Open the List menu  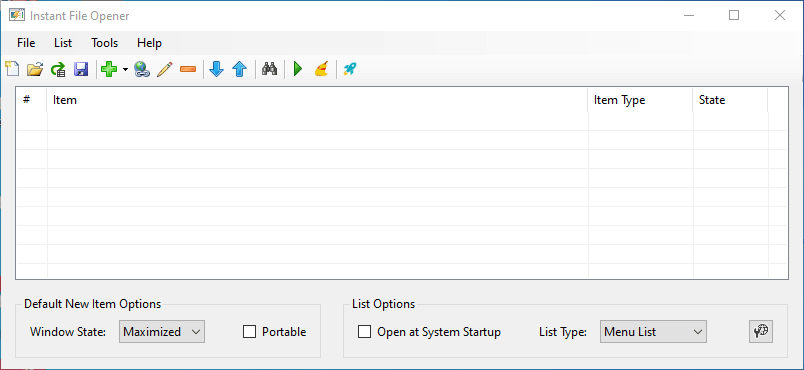pyautogui.click(x=63, y=43)
